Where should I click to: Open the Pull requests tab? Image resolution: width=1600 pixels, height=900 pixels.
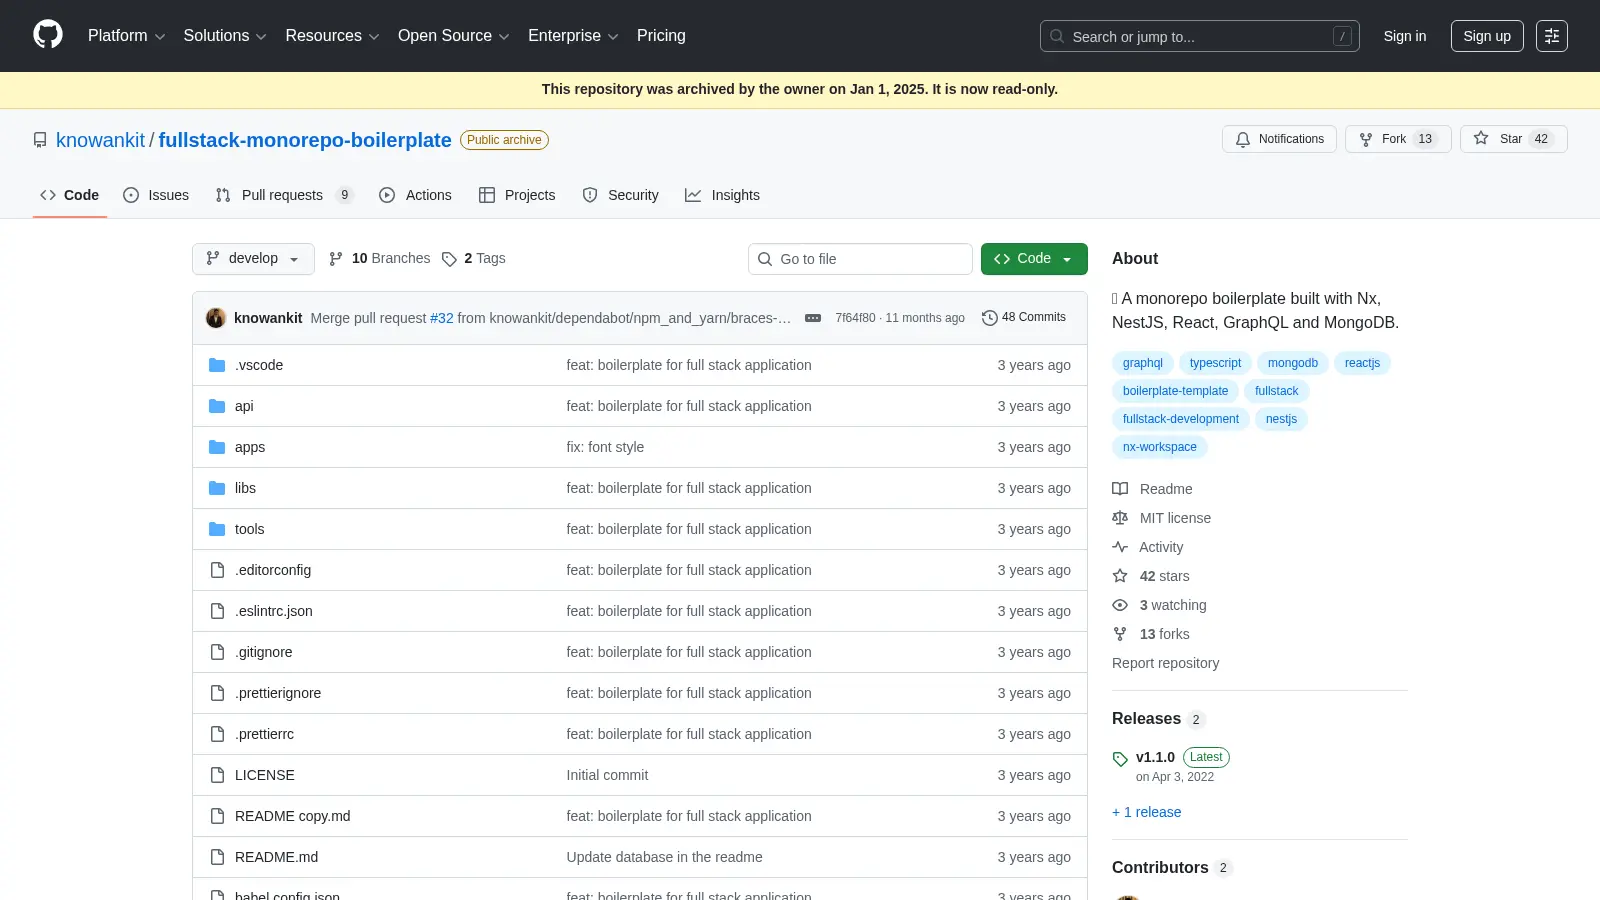pyautogui.click(x=284, y=195)
